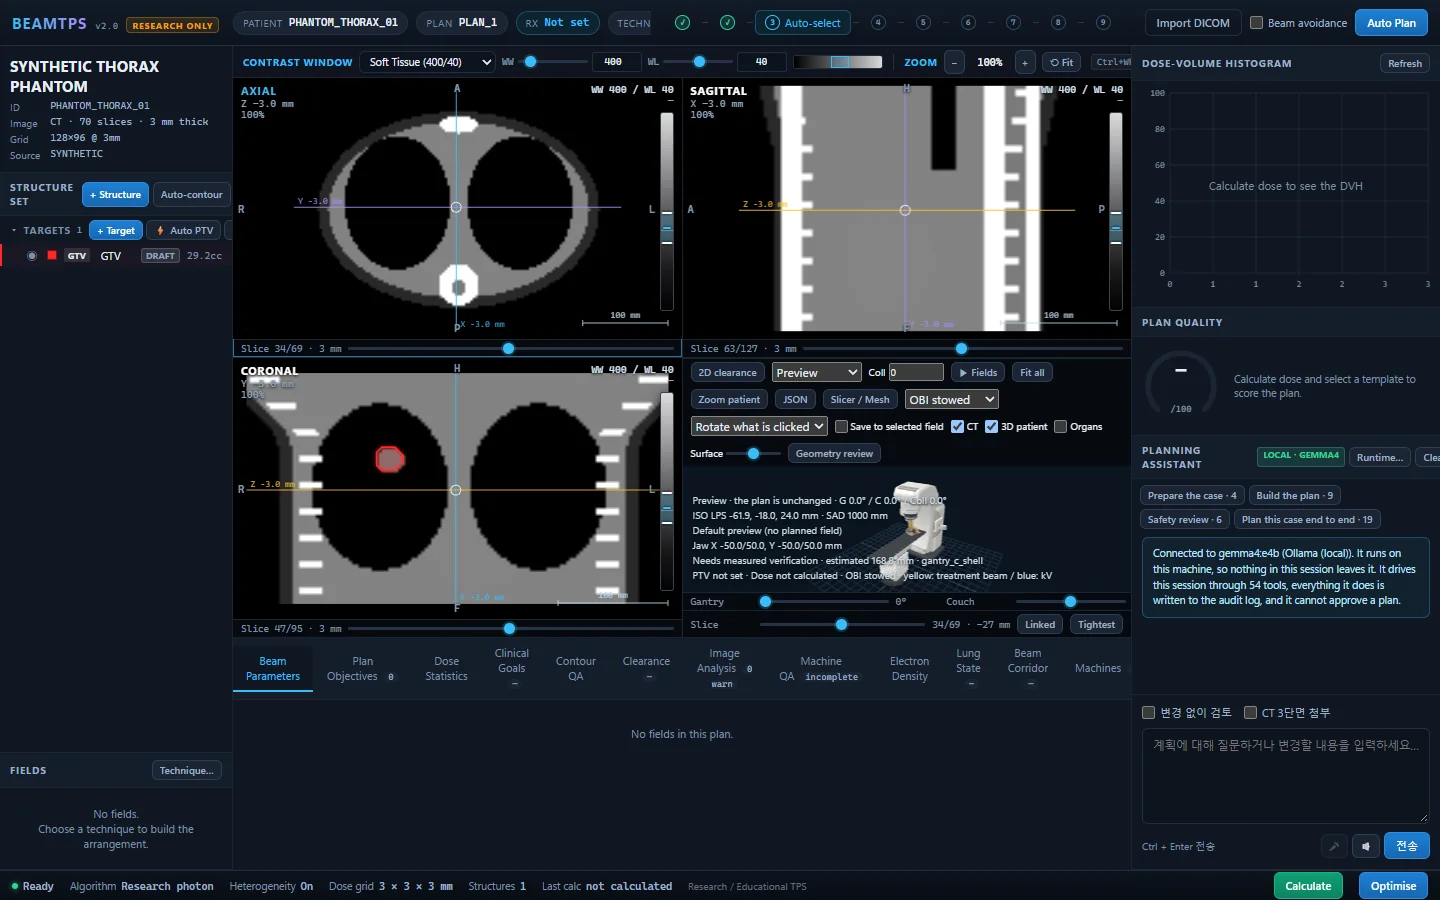1440x900 pixels.
Task: Select workflow step 7 circle
Action: click(1013, 22)
